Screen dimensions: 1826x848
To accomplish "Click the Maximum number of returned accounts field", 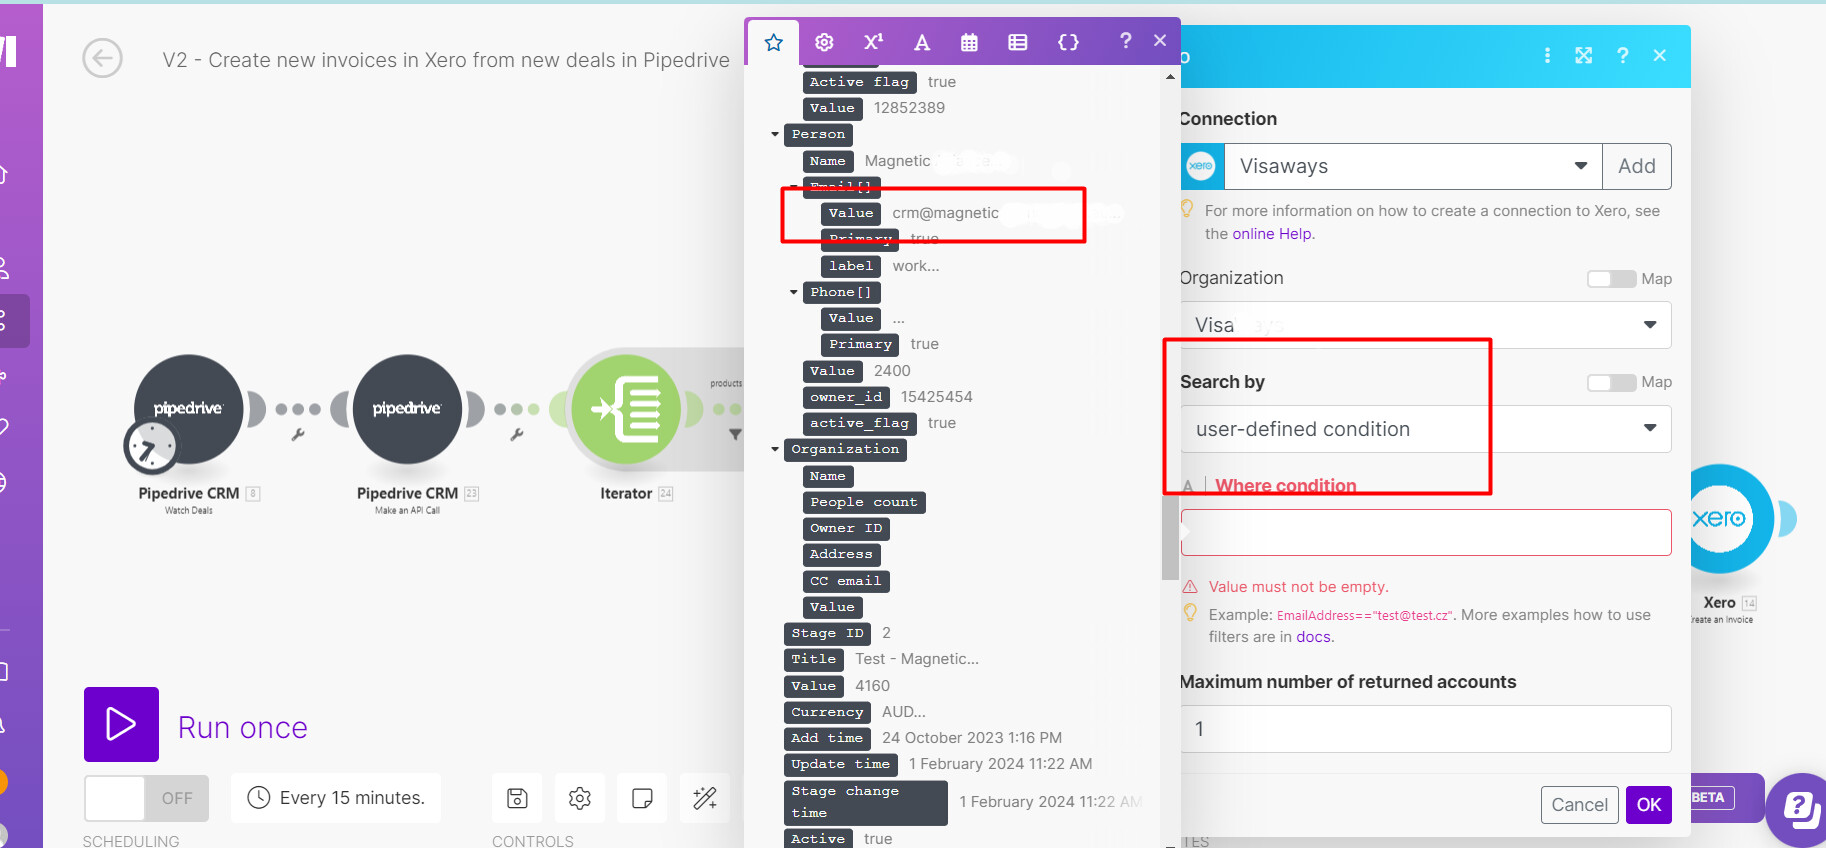I will coord(1426,729).
